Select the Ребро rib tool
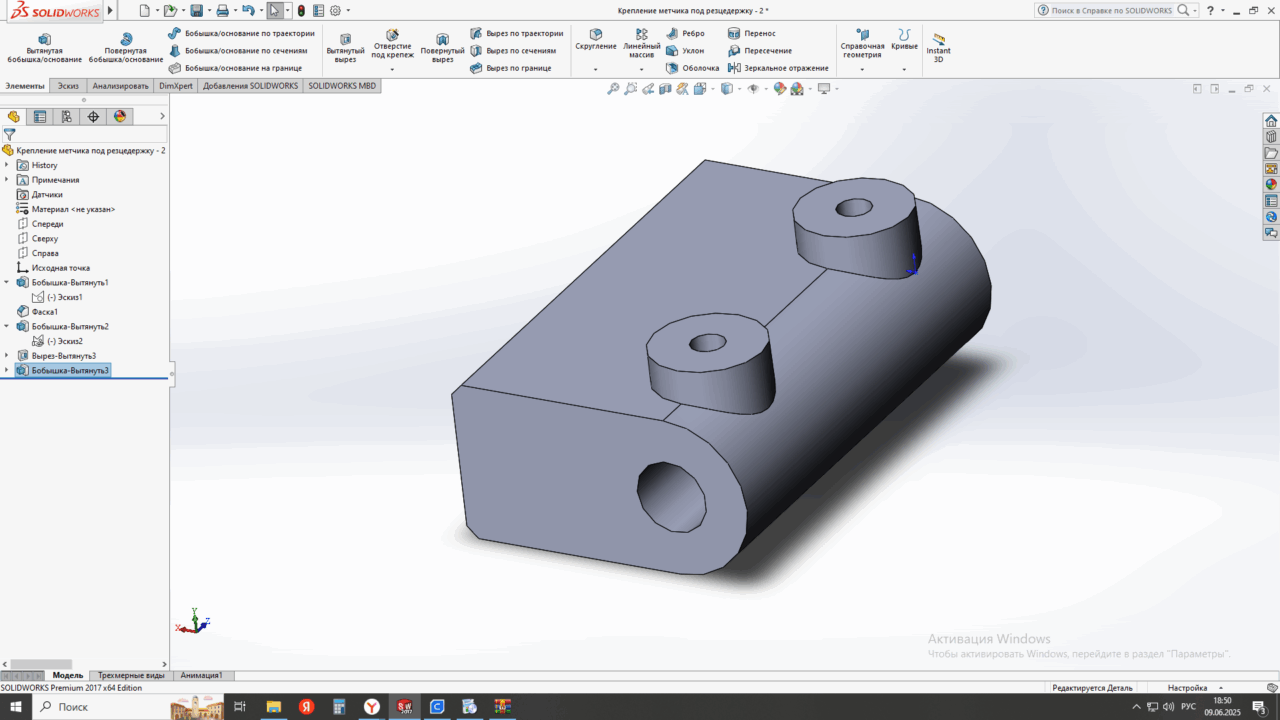This screenshot has height=720, width=1280. click(686, 33)
